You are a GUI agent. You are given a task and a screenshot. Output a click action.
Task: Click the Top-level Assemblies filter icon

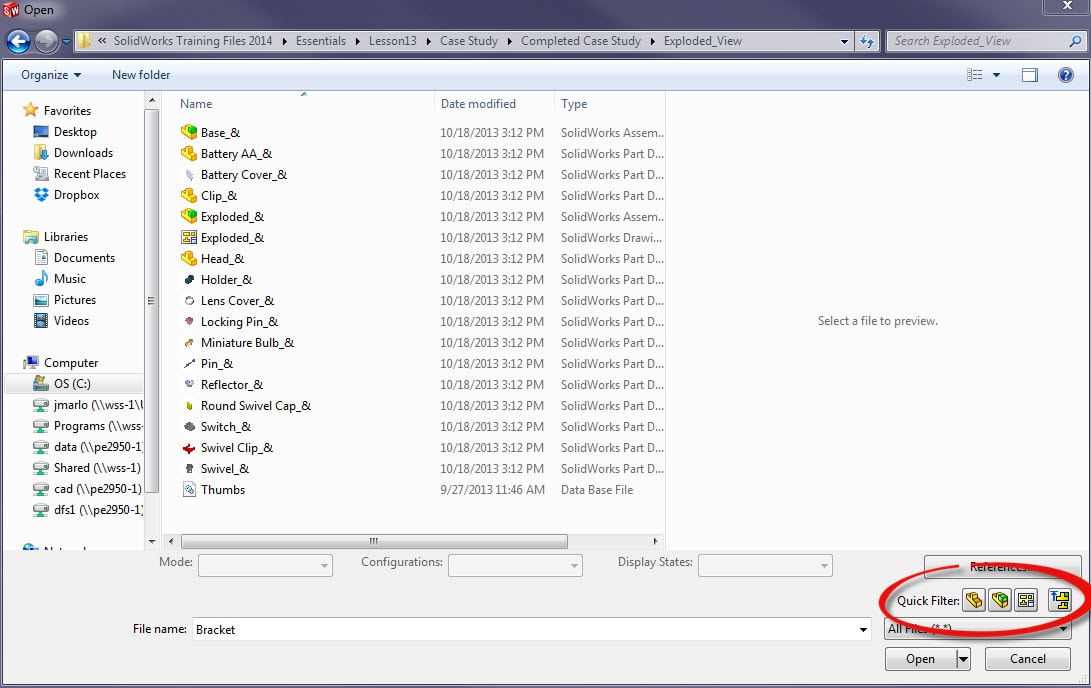click(1060, 600)
